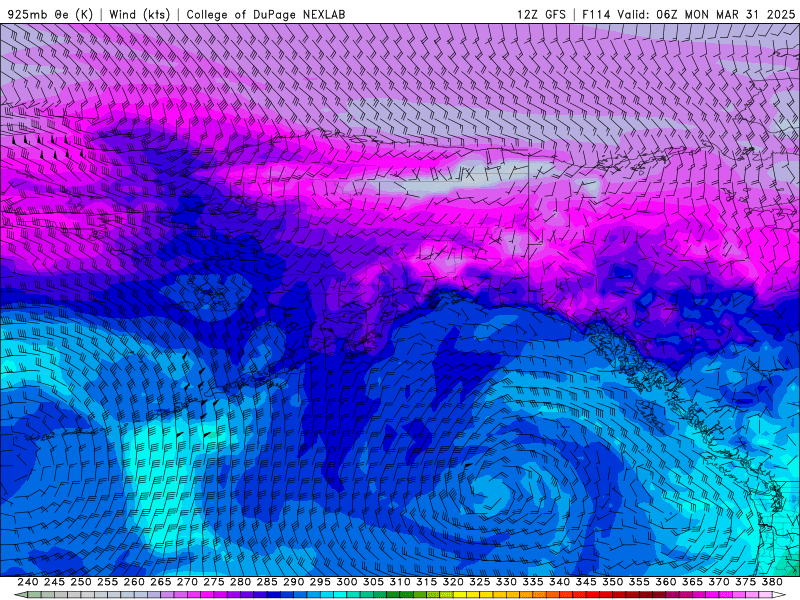Image resolution: width=800 pixels, height=600 pixels.
Task: Click the "Wind (kts)" header label
Action: point(139,14)
